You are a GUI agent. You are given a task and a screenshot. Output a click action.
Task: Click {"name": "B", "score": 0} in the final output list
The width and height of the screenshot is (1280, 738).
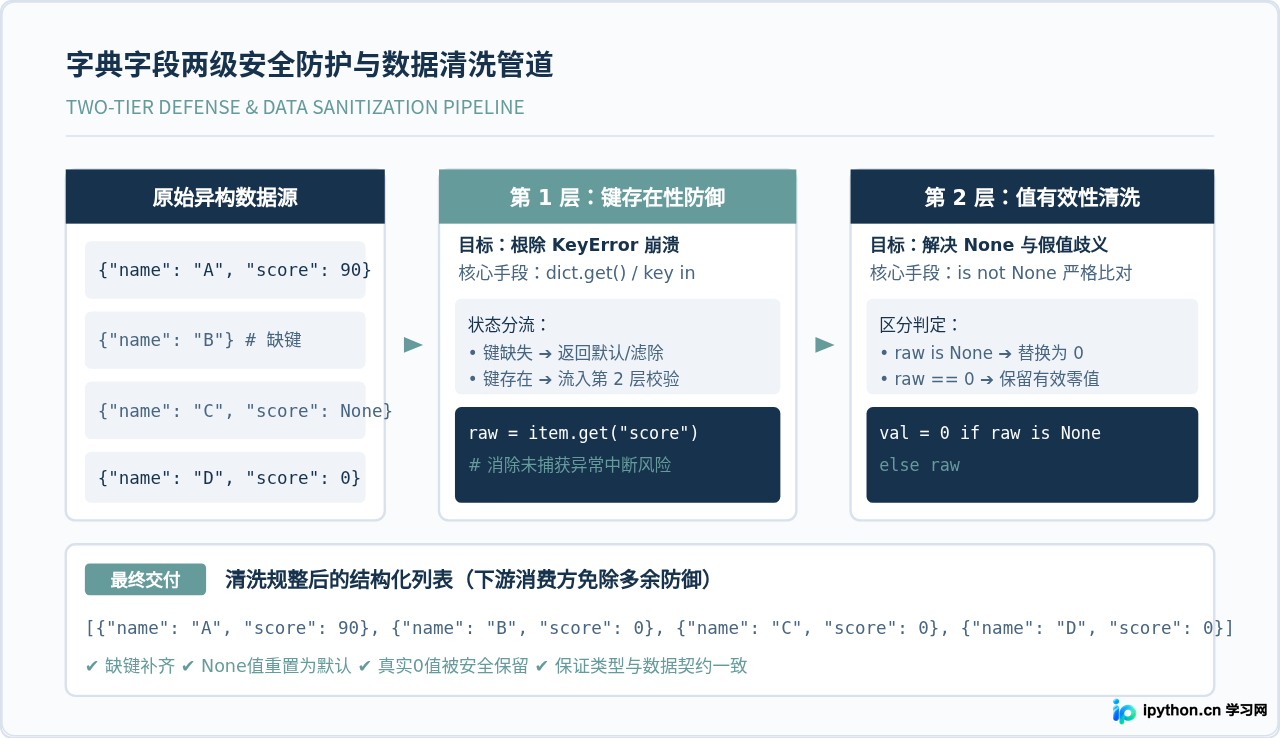tap(525, 628)
